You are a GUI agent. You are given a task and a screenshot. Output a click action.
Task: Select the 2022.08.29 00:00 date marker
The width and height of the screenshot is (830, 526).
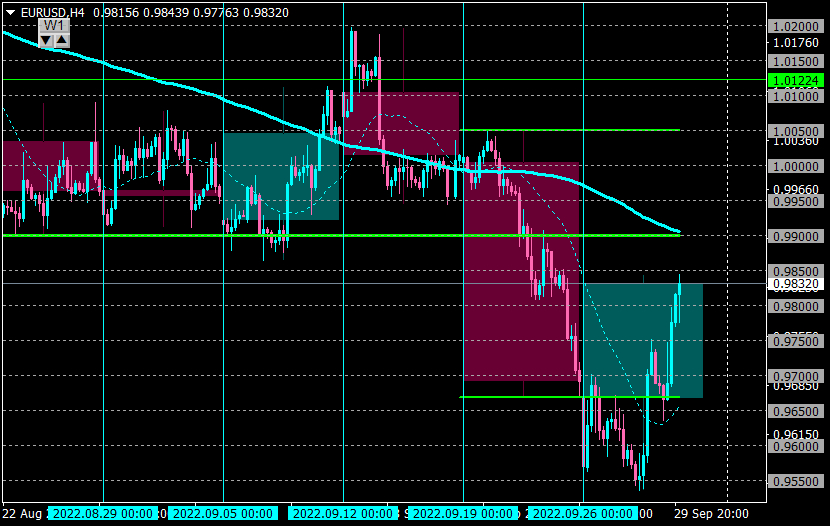tap(103, 513)
